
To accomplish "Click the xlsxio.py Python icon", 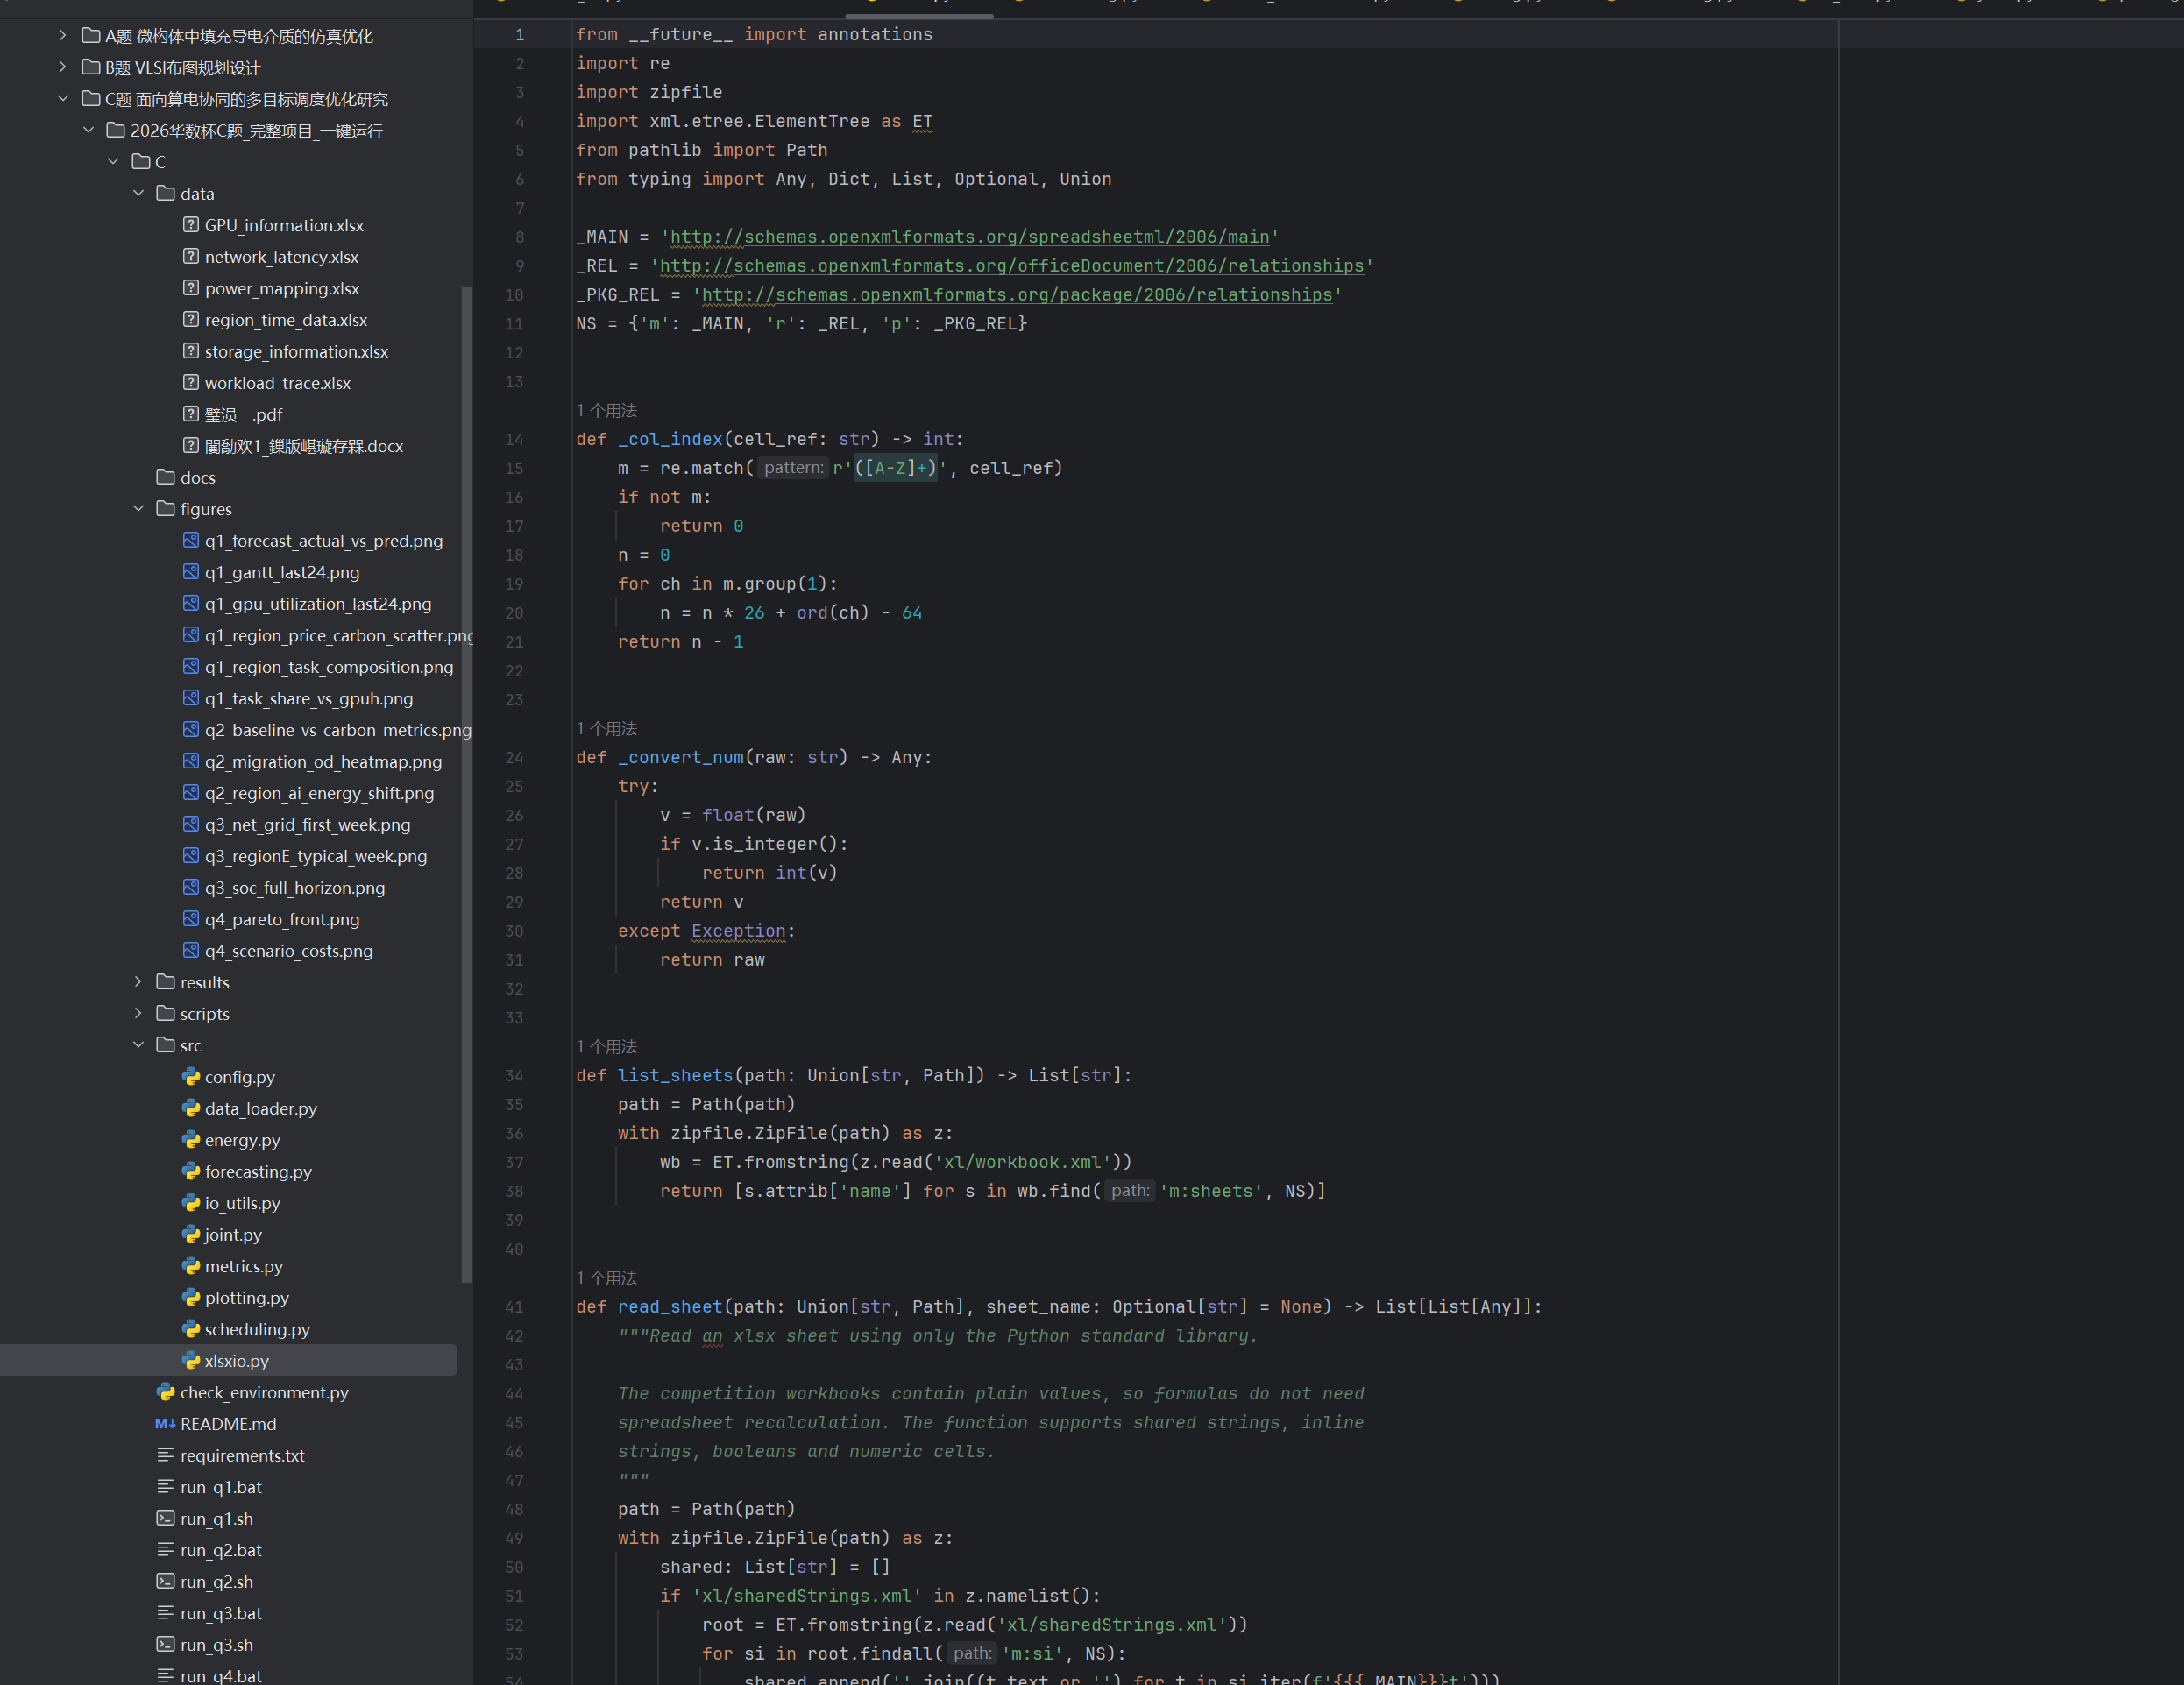I will pos(191,1360).
